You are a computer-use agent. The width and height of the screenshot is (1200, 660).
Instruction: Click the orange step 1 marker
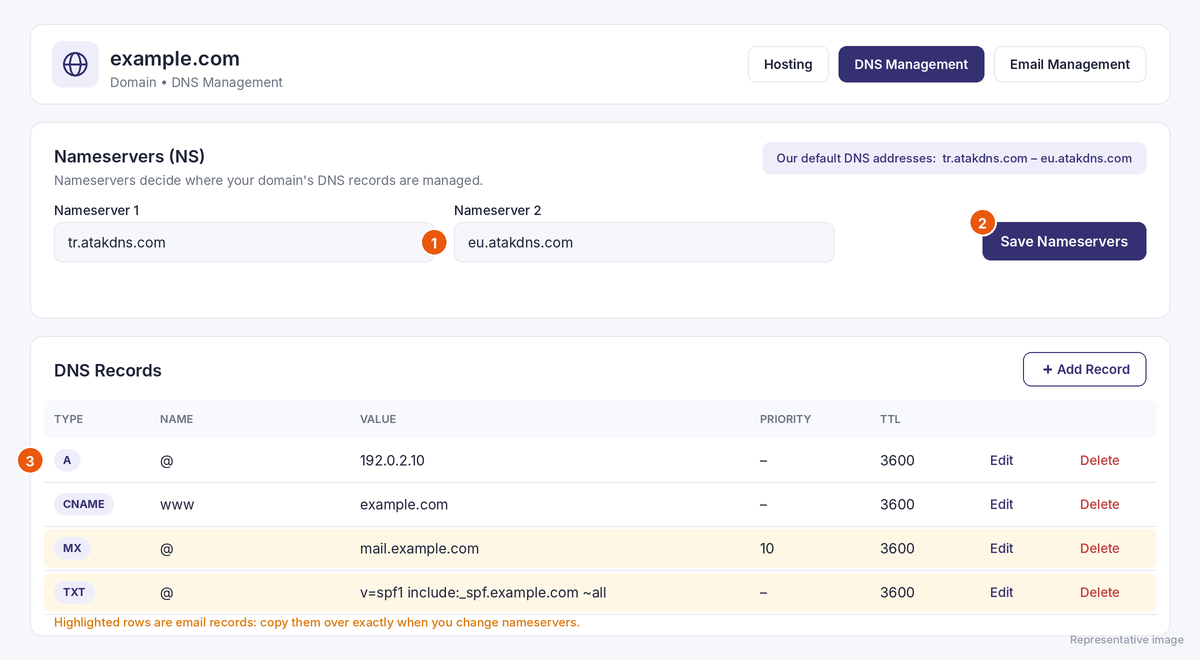433,242
